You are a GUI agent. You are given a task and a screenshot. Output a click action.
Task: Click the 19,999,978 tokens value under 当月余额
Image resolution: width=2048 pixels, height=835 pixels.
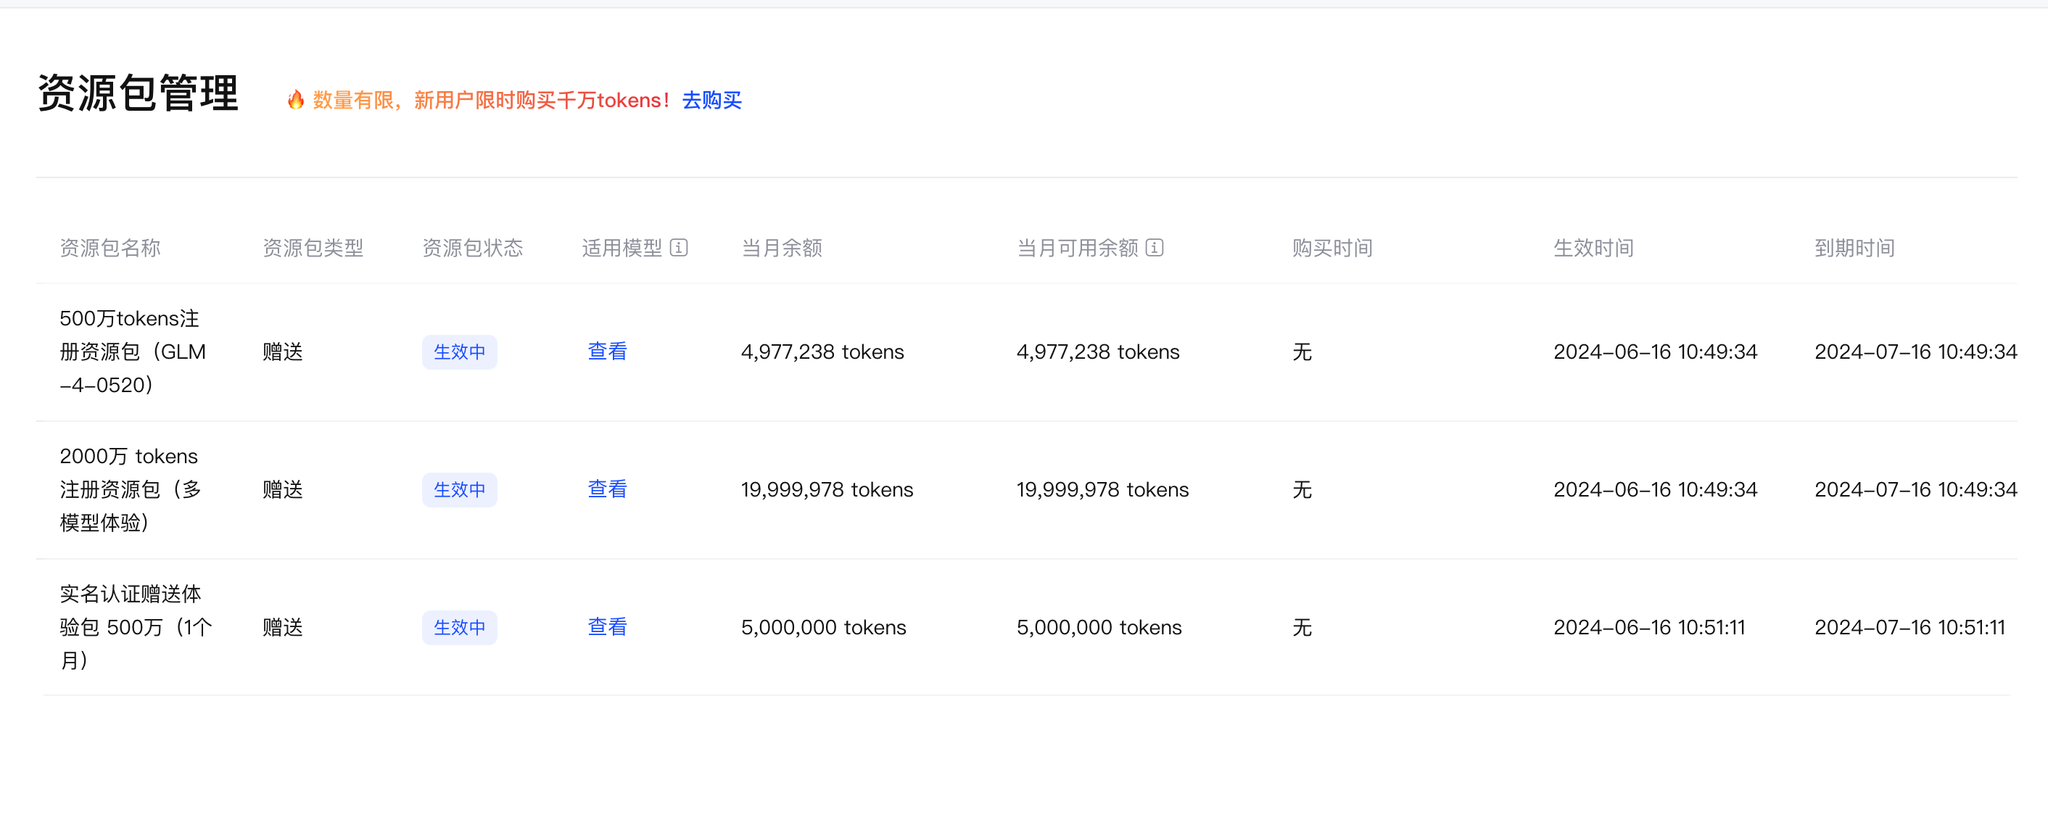(827, 490)
